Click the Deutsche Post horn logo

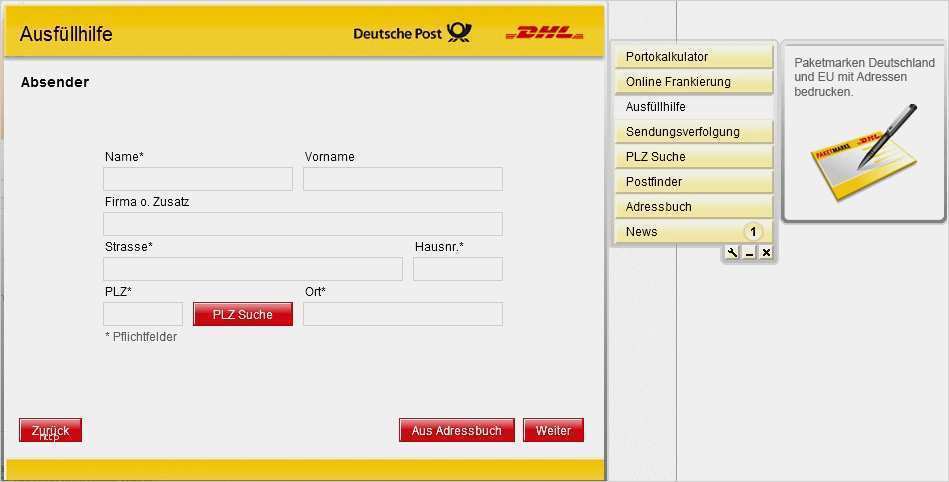click(459, 33)
